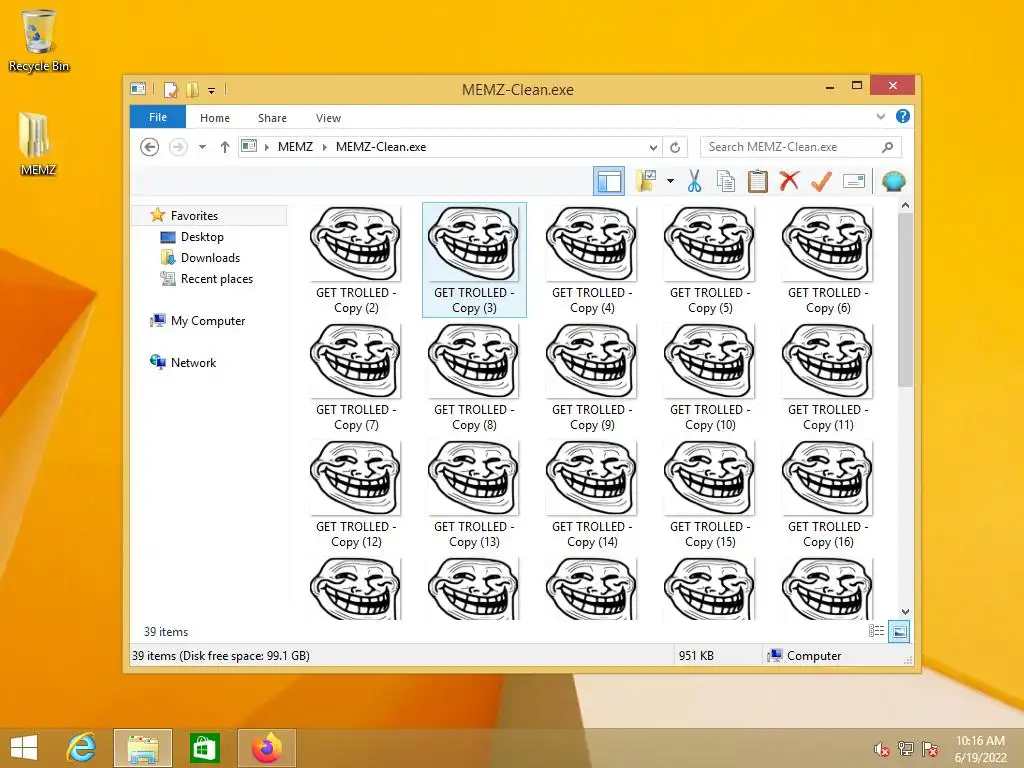The height and width of the screenshot is (768, 1024).
Task: Click the folder options toolbar icon
Action: [x=646, y=181]
